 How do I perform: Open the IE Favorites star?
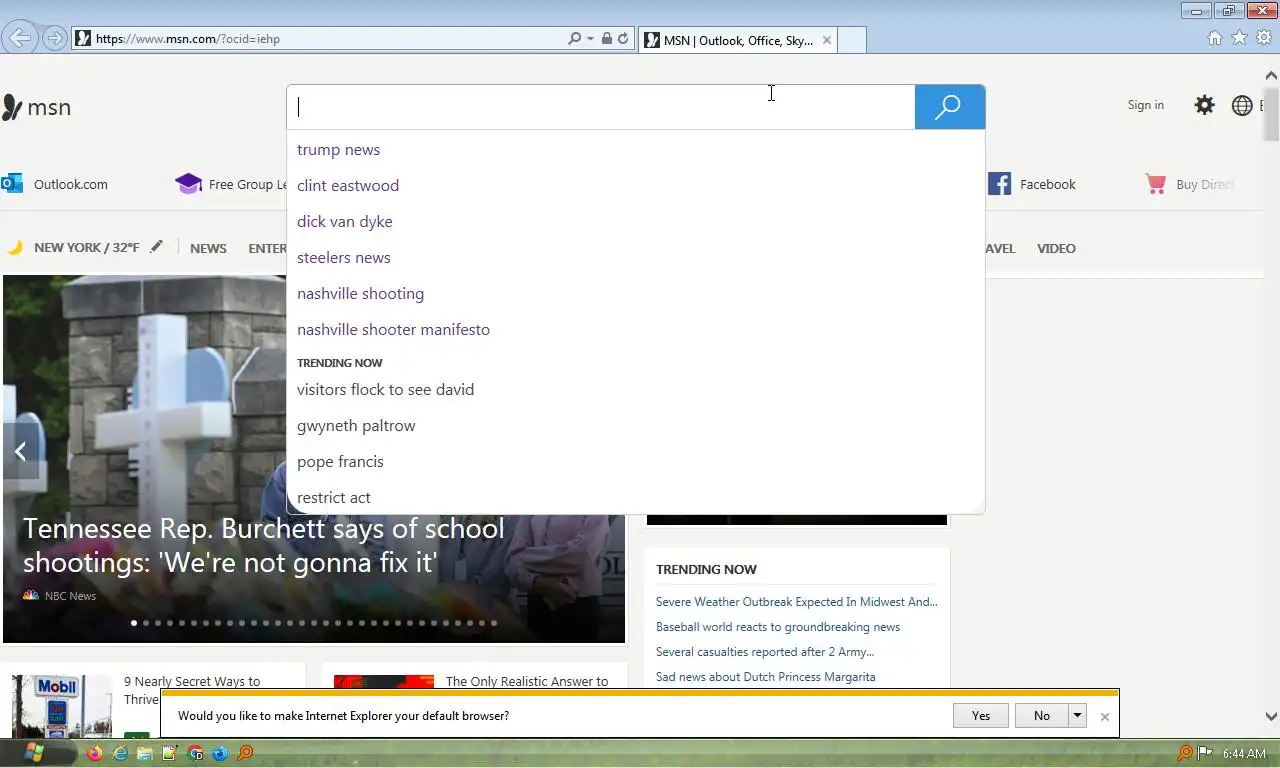point(1239,38)
